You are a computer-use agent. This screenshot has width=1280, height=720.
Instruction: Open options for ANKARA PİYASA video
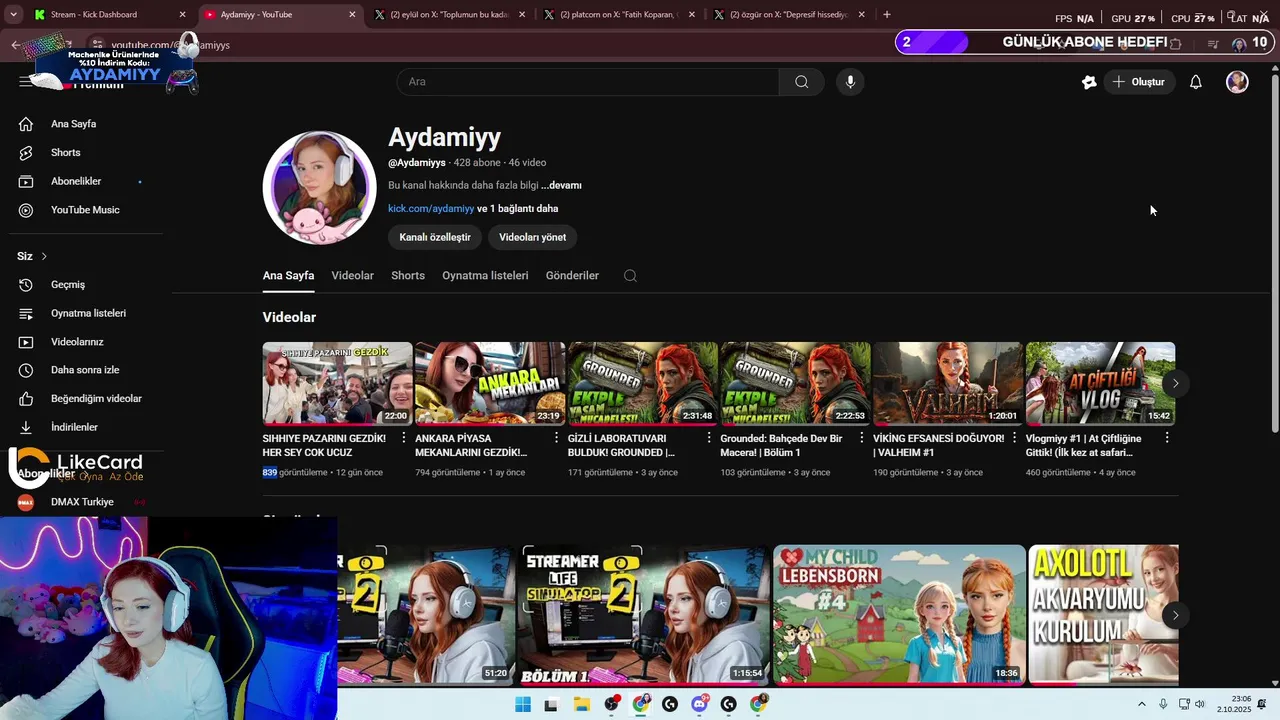coord(556,438)
